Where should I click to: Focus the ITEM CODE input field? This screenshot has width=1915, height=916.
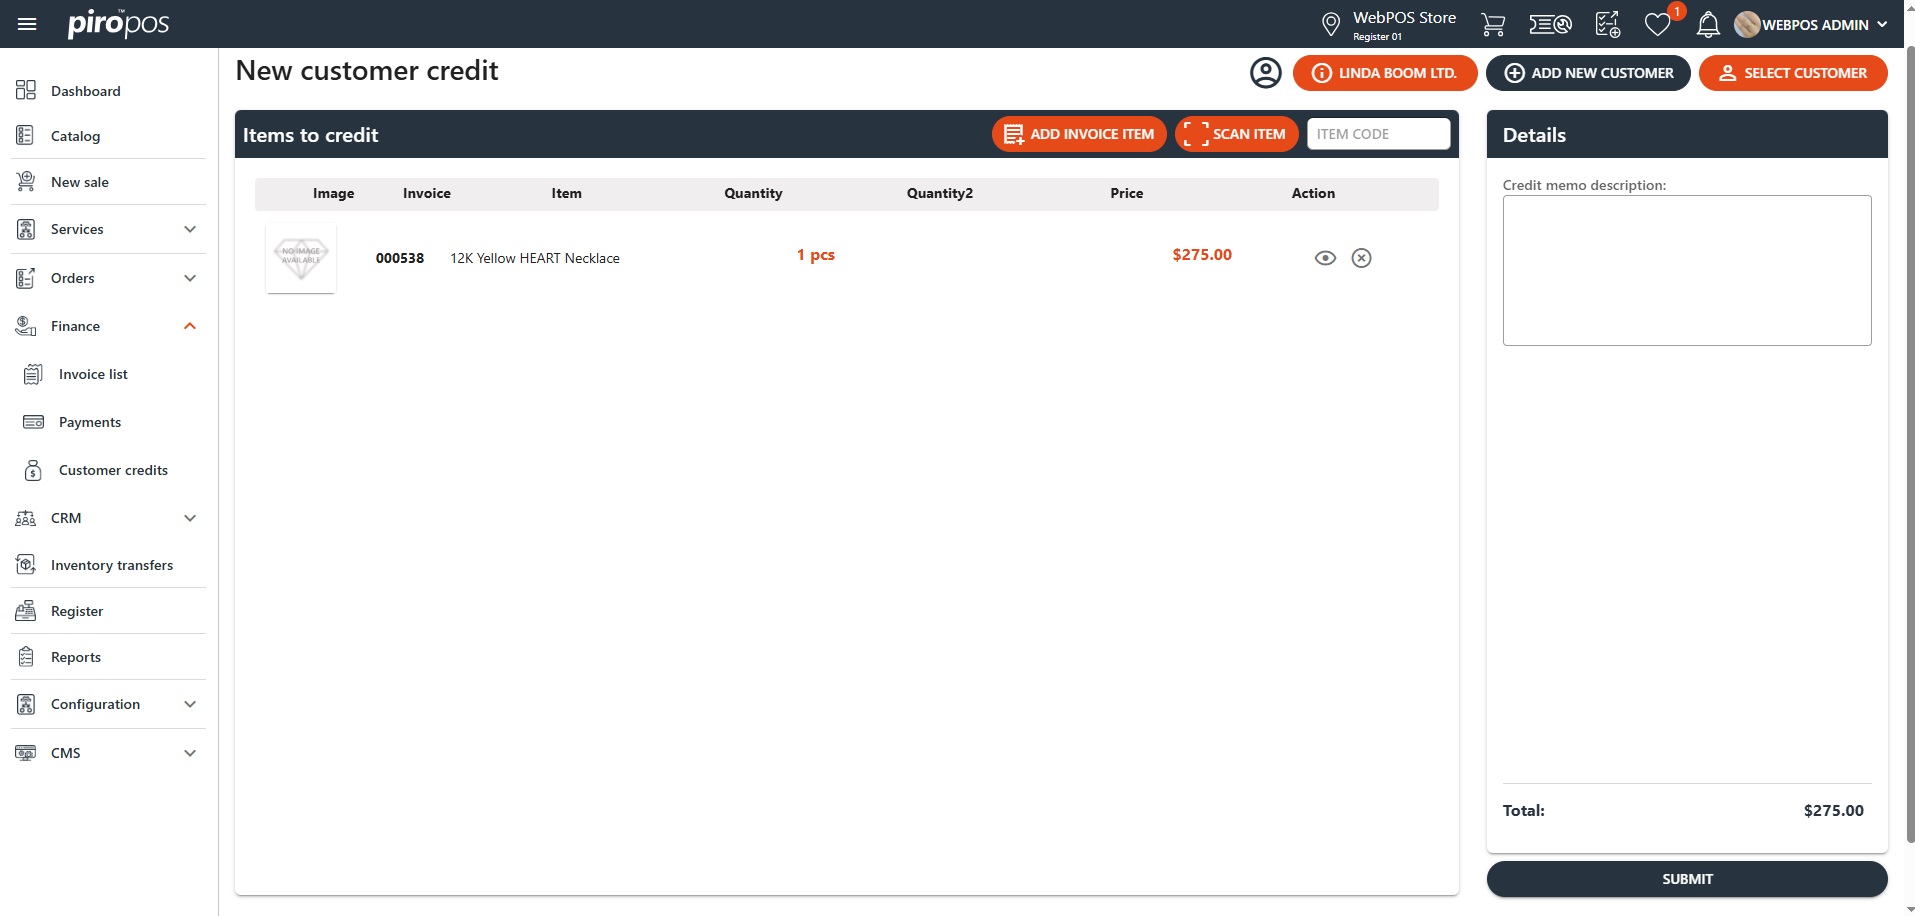click(x=1378, y=134)
